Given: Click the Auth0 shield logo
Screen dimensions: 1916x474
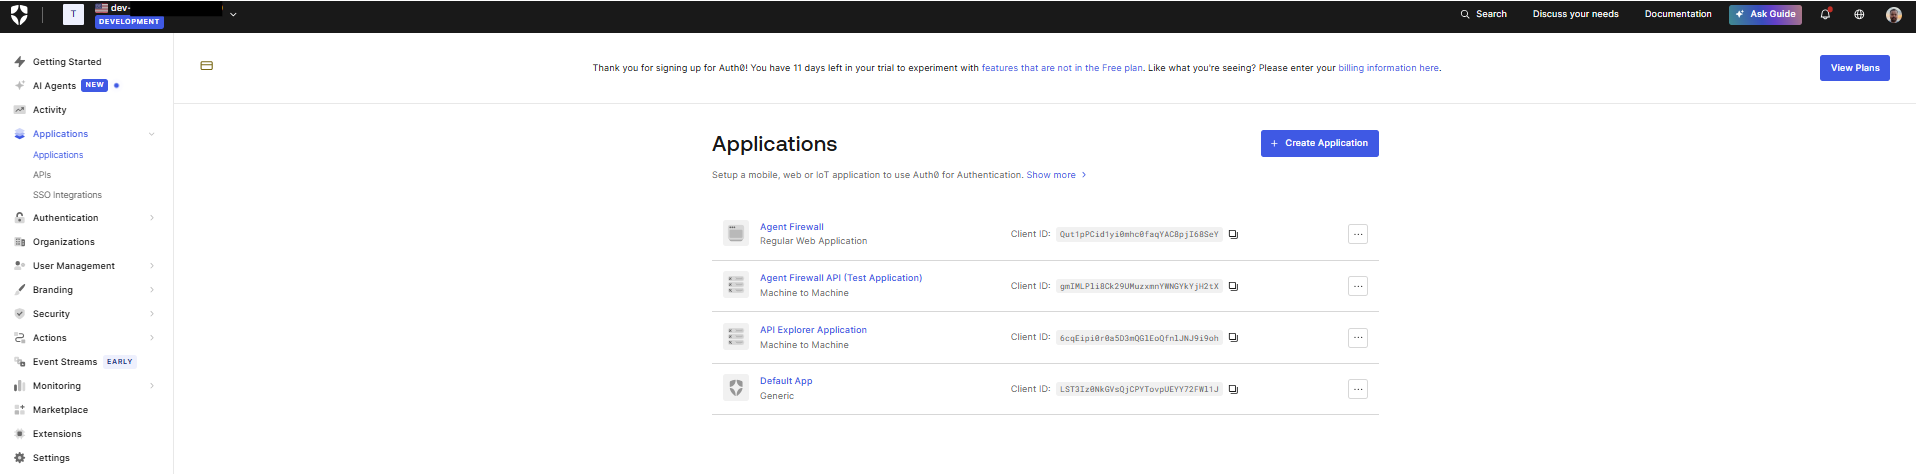Looking at the screenshot, I should pos(19,14).
